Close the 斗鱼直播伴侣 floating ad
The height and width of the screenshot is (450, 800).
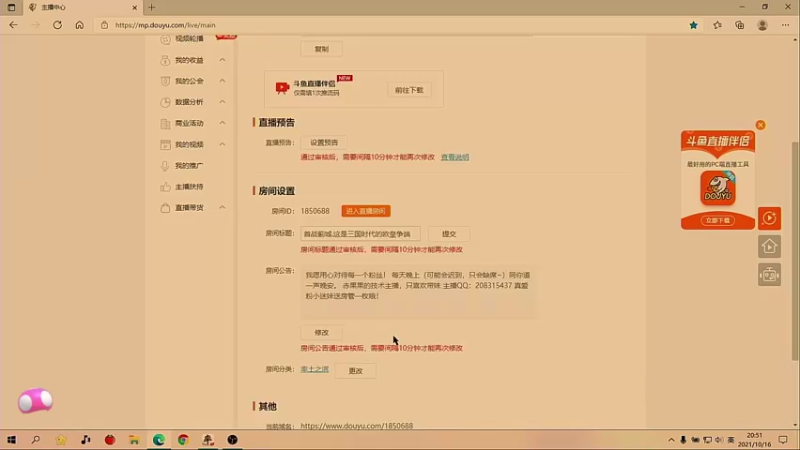[x=760, y=125]
